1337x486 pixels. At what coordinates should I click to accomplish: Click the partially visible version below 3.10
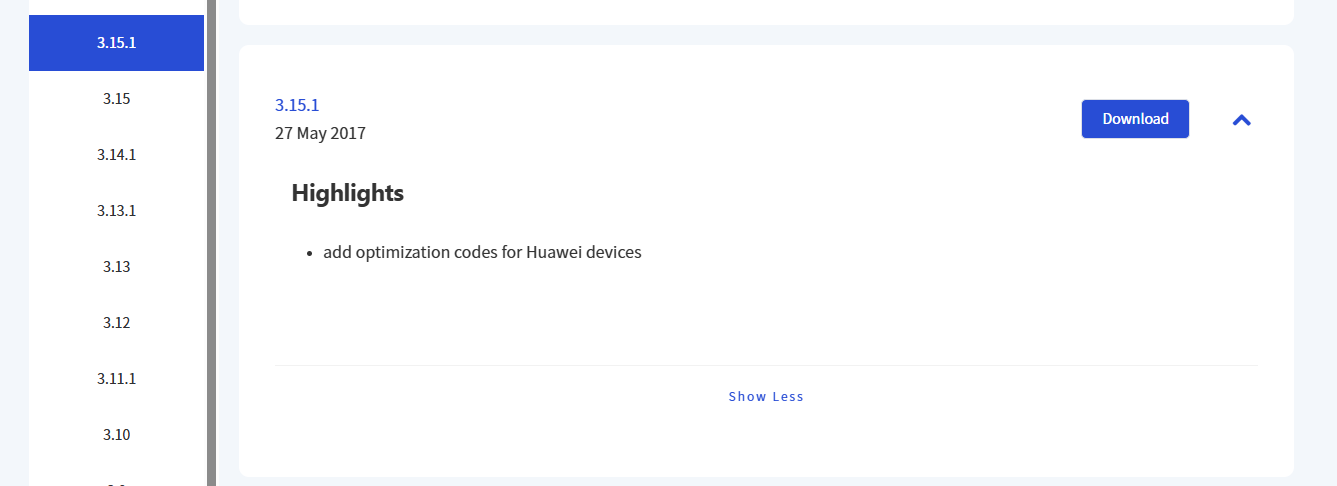pos(116,482)
